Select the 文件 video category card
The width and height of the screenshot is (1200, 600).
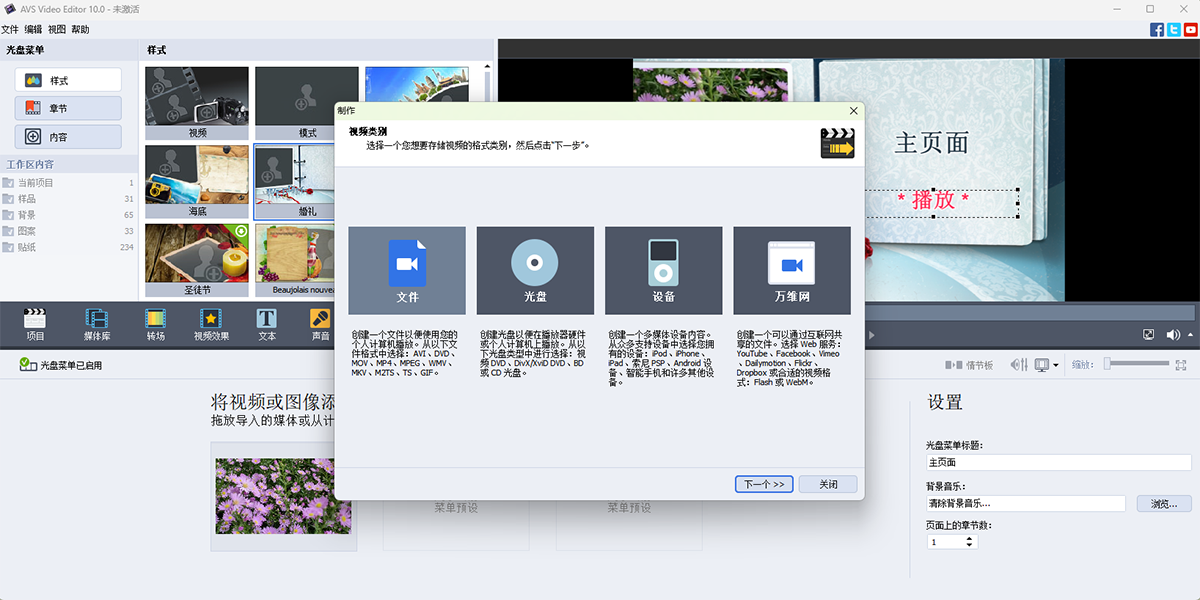pos(407,270)
